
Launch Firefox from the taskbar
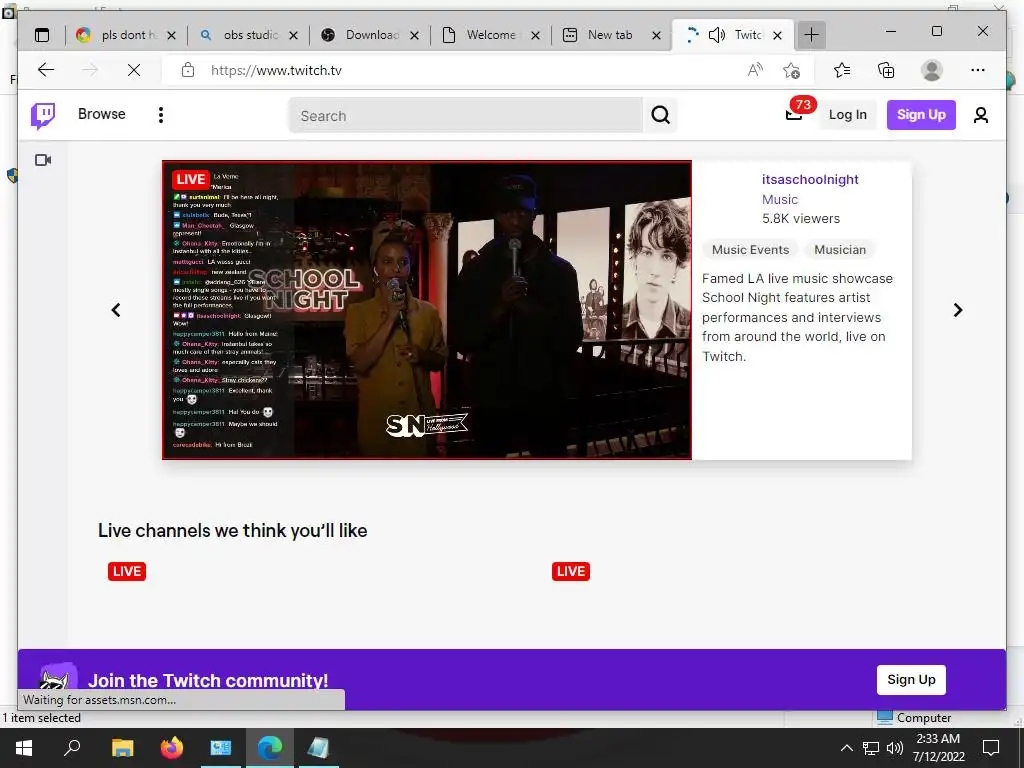pyautogui.click(x=172, y=748)
